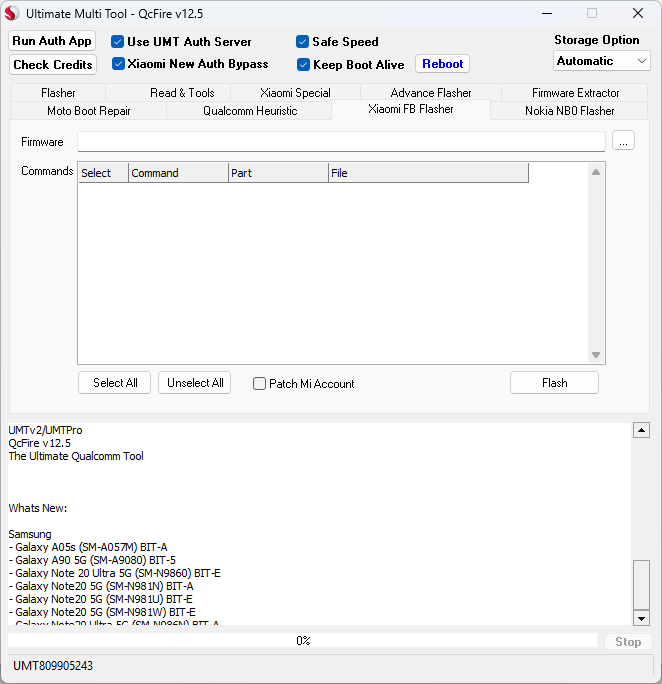This screenshot has width=662, height=684.
Task: Open the Moto Boot Repair tab
Action: 89,111
